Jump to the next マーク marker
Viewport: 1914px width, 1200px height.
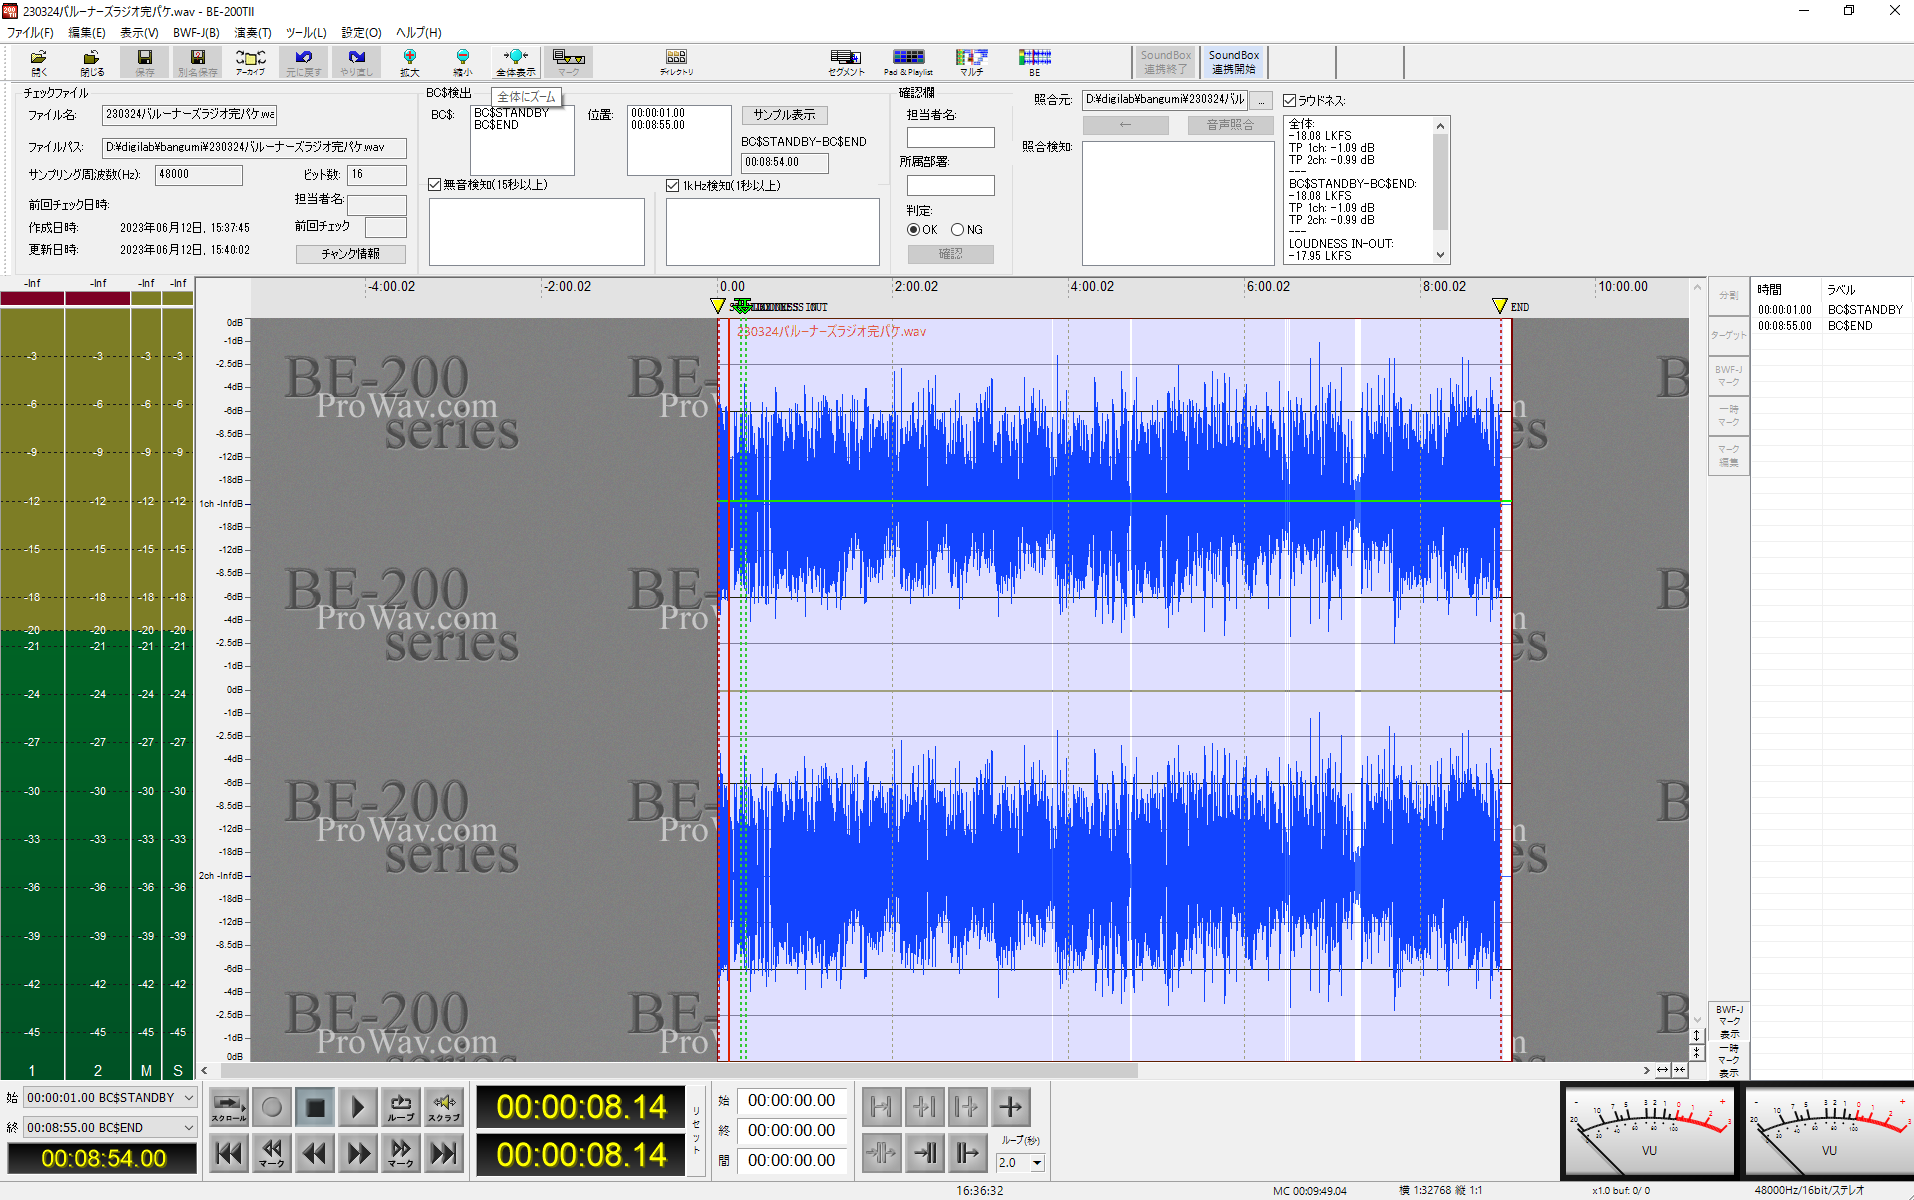click(401, 1153)
